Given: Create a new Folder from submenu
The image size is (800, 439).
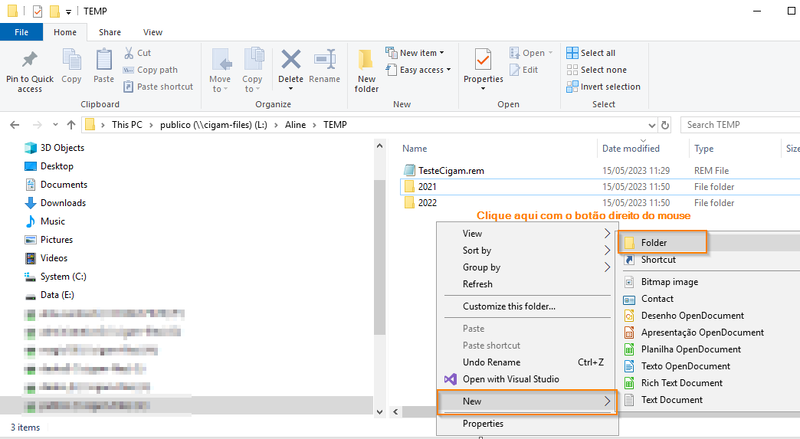Looking at the screenshot, I should pyautogui.click(x=662, y=242).
